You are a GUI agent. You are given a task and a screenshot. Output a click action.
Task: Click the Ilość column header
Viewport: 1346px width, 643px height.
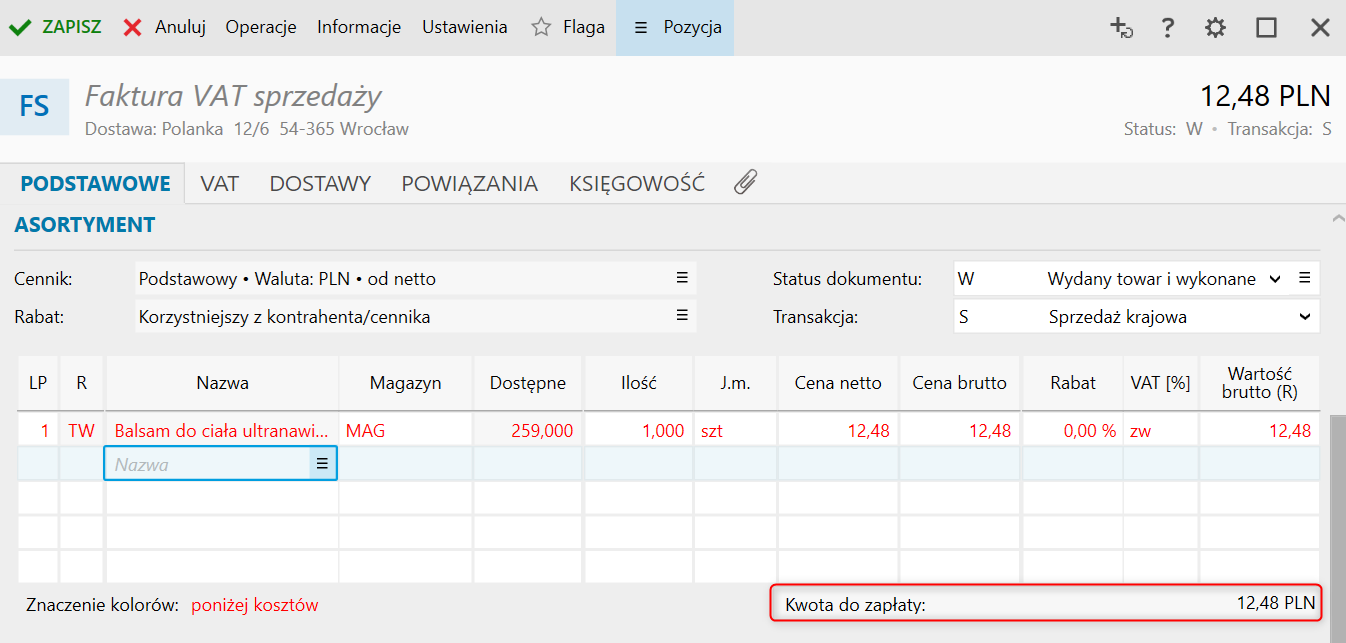click(638, 383)
